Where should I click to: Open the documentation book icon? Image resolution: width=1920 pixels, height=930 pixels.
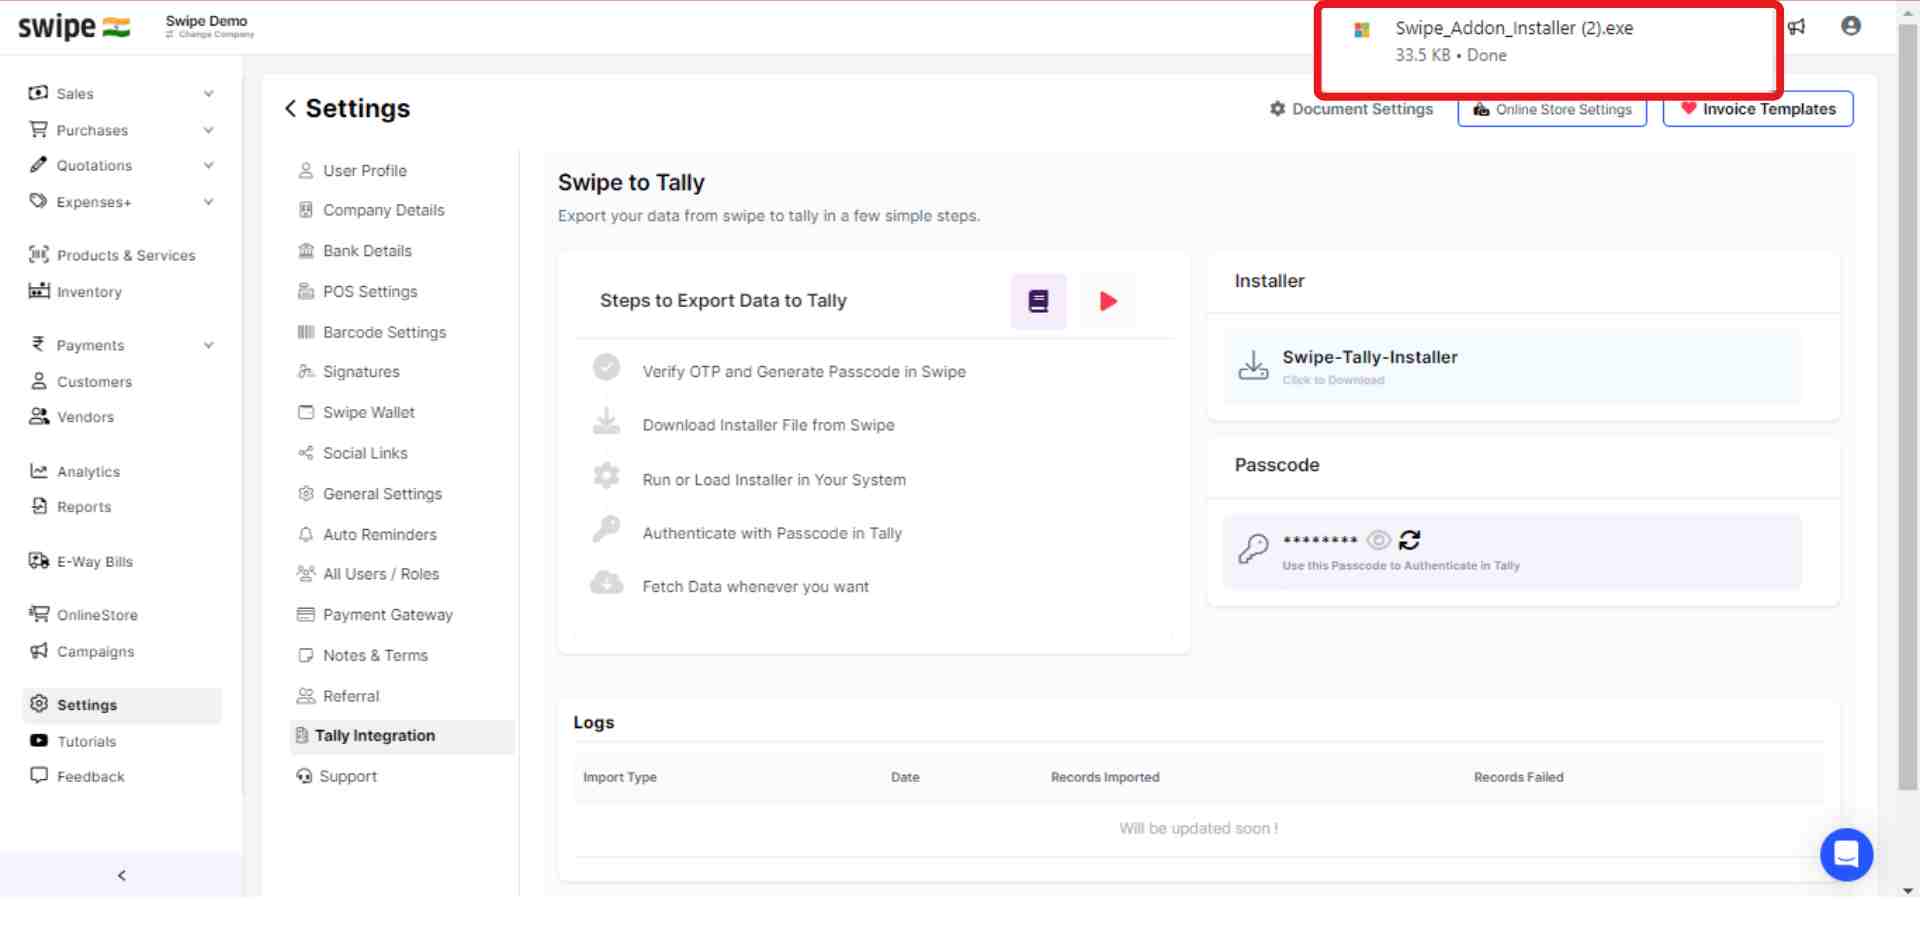point(1038,301)
